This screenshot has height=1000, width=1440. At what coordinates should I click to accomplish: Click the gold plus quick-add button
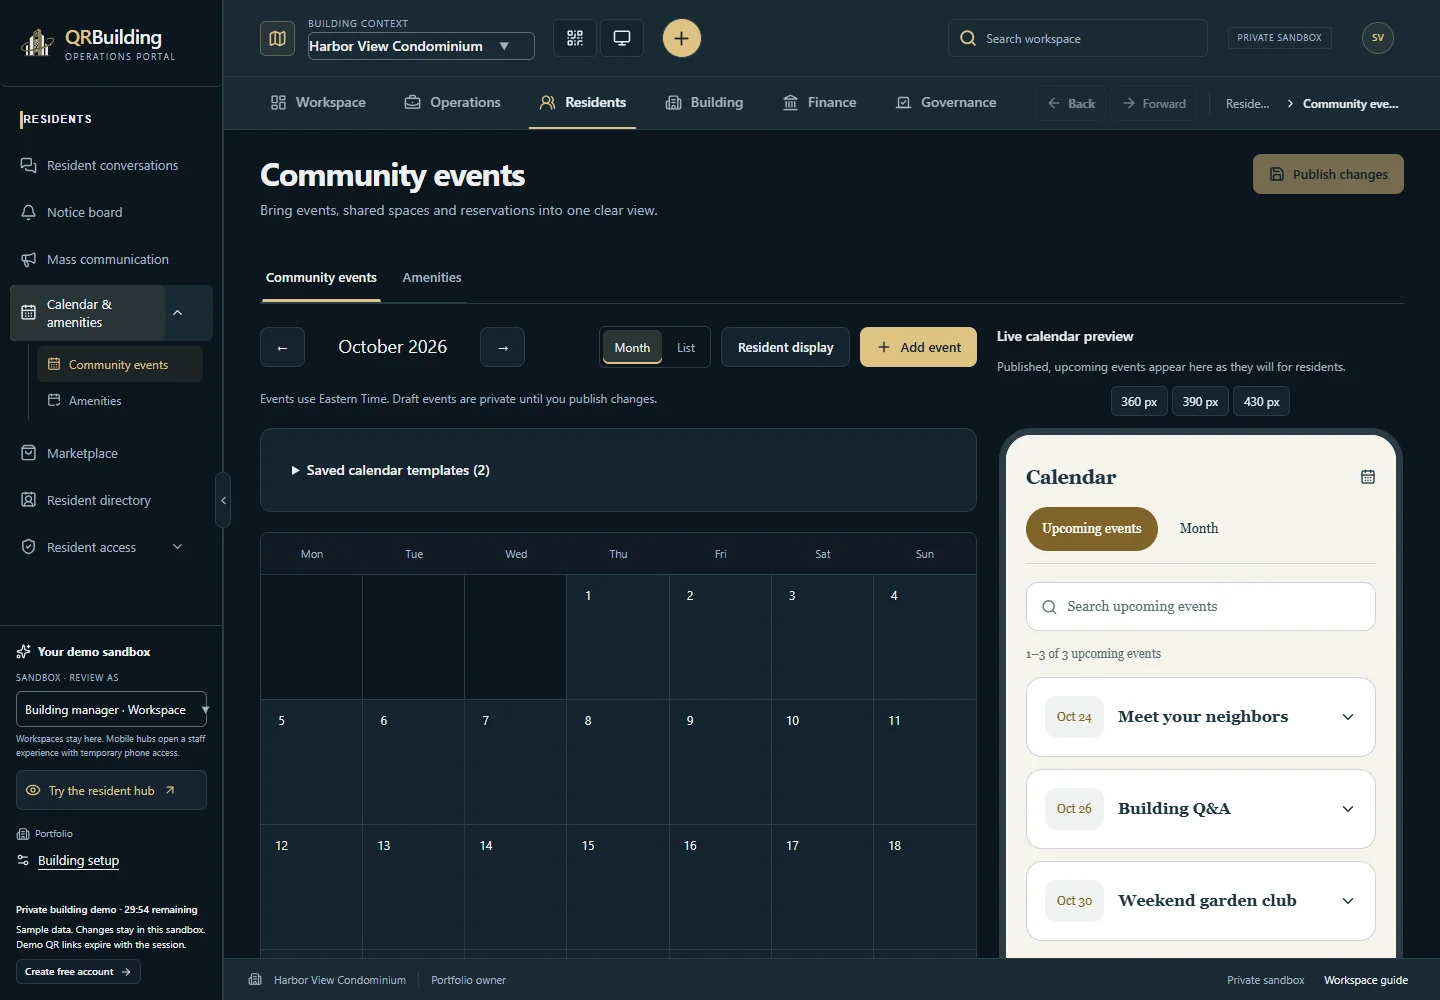[x=682, y=38]
